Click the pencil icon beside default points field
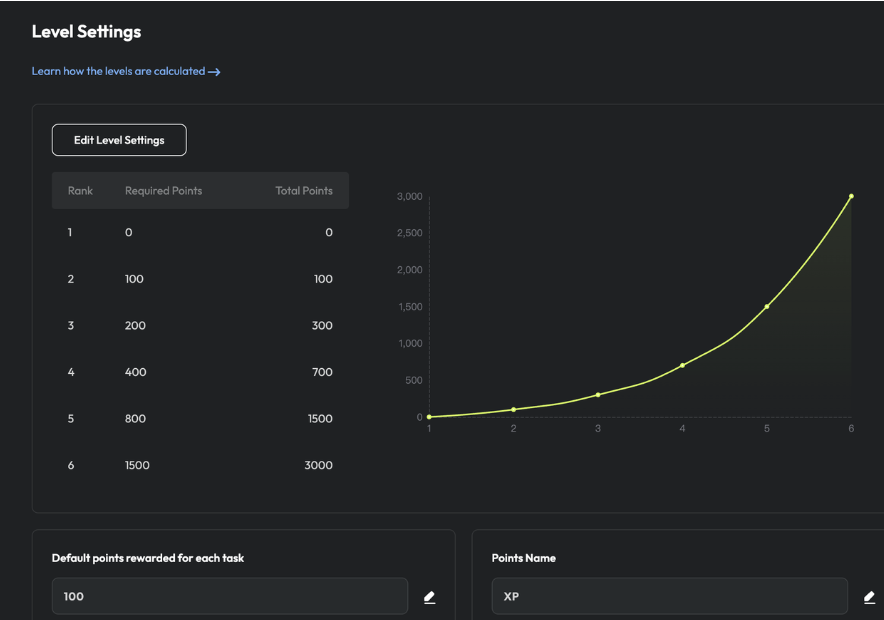The height and width of the screenshot is (620, 884). tap(429, 597)
